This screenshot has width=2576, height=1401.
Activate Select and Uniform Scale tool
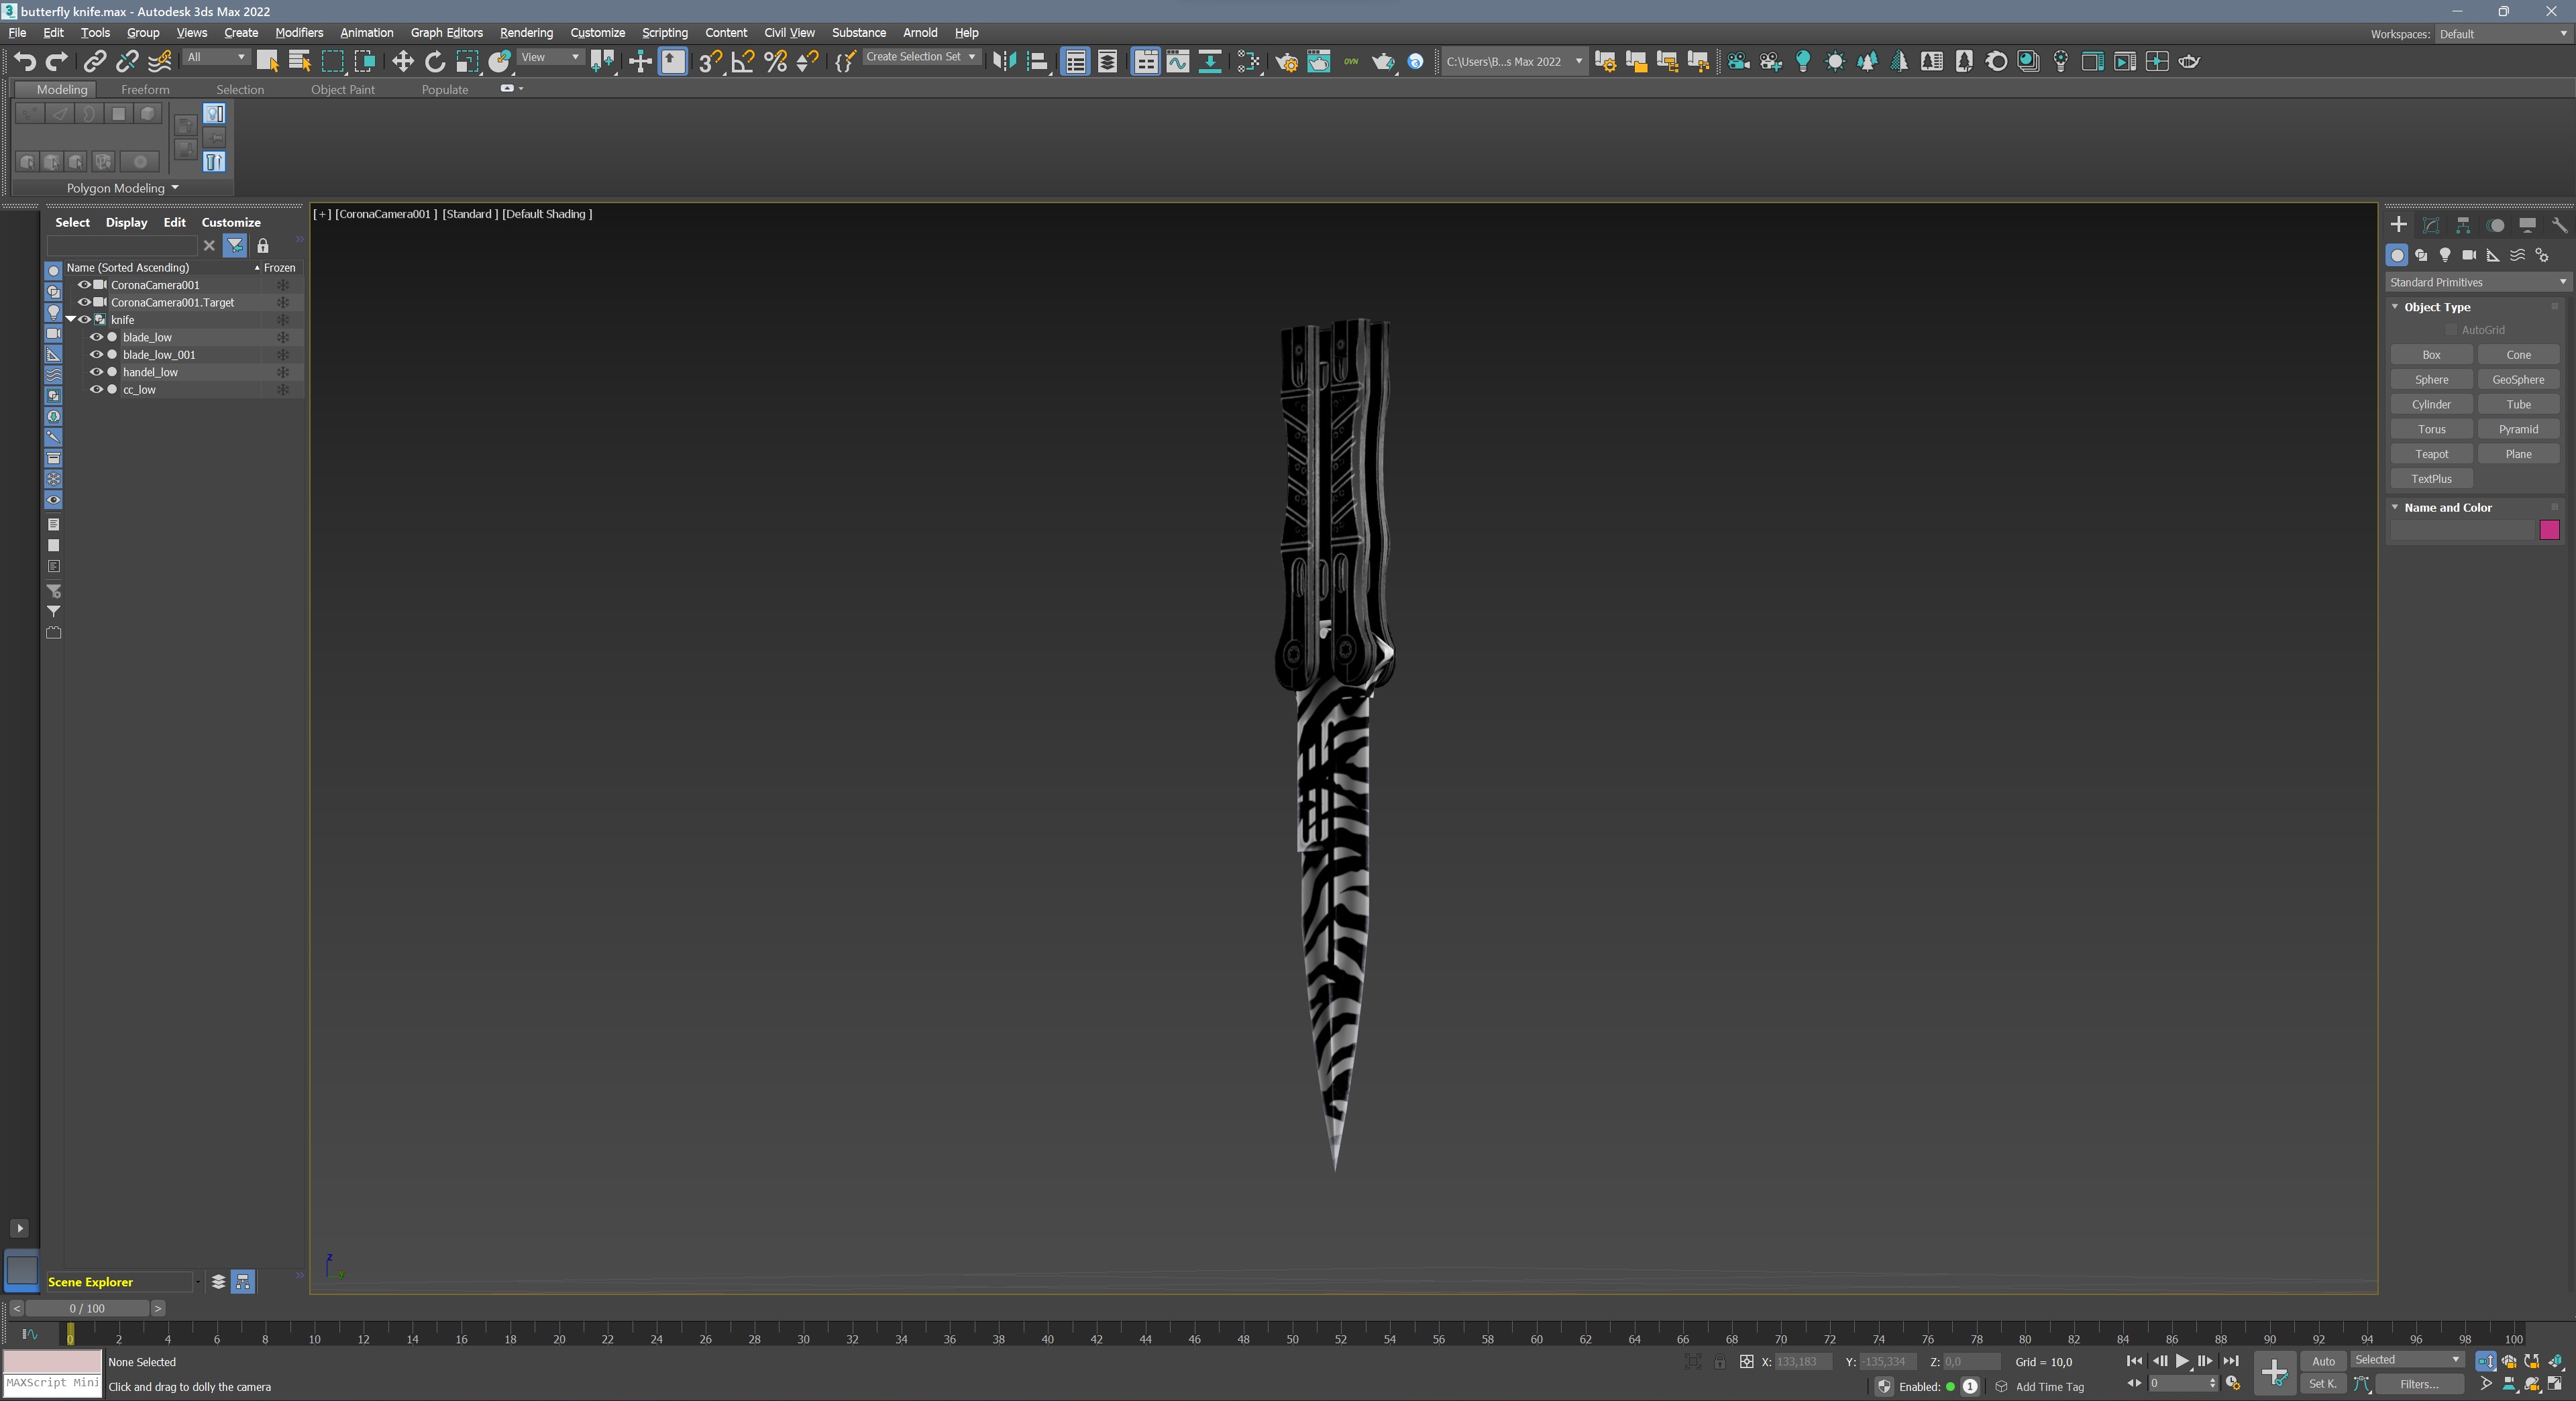coord(467,62)
